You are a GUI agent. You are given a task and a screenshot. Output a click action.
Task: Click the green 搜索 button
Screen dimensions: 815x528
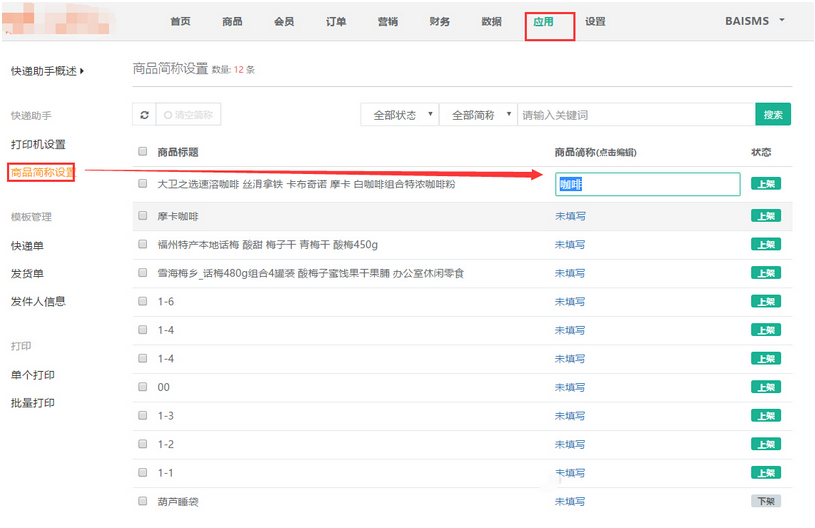[x=772, y=115]
